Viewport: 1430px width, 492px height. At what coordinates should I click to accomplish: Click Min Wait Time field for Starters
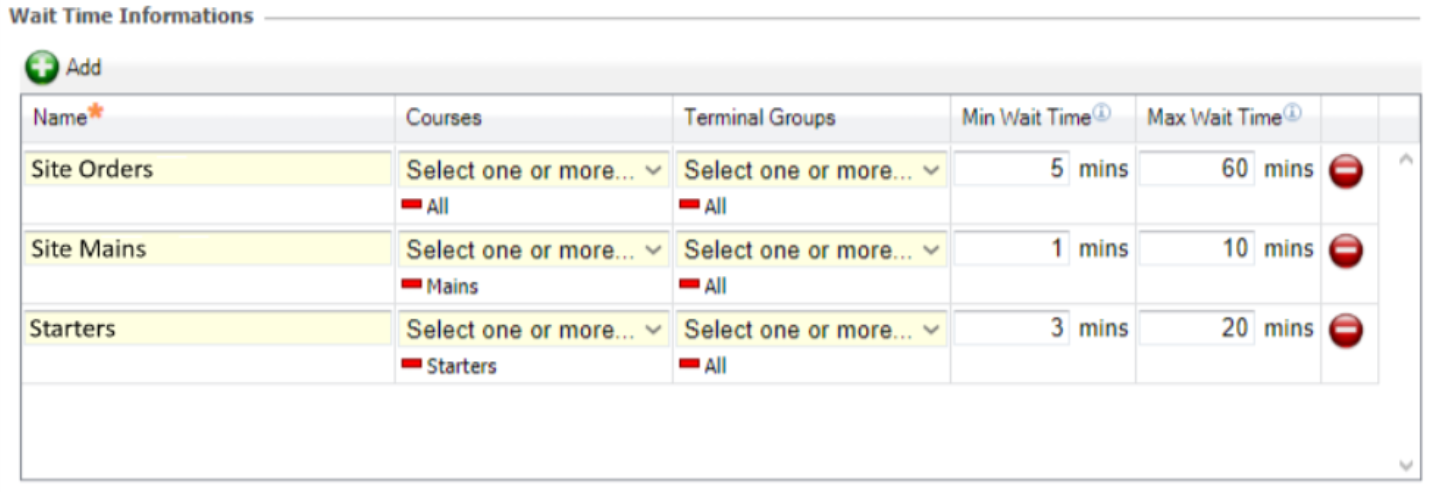pos(1012,328)
